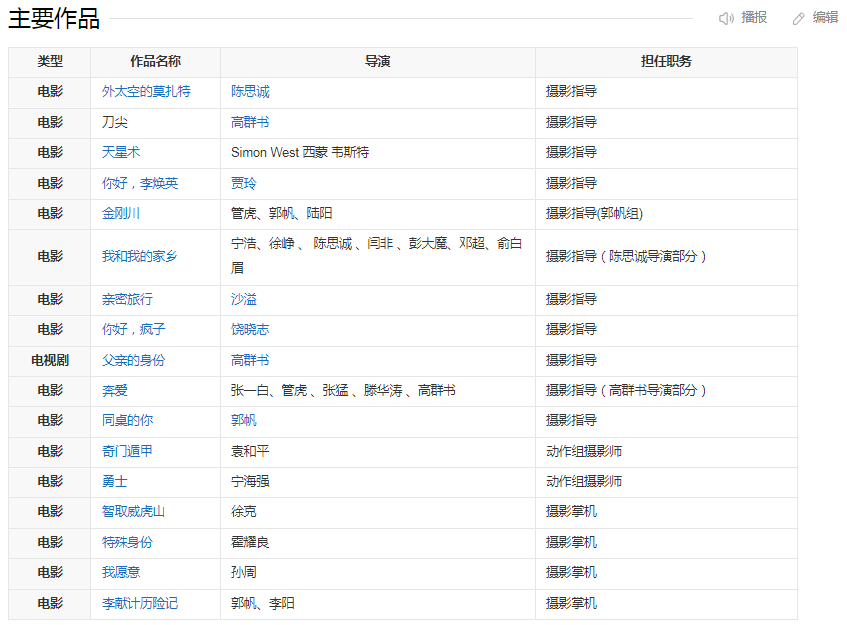Click the 播报 text label
The width and height of the screenshot is (847, 625).
pos(754,18)
